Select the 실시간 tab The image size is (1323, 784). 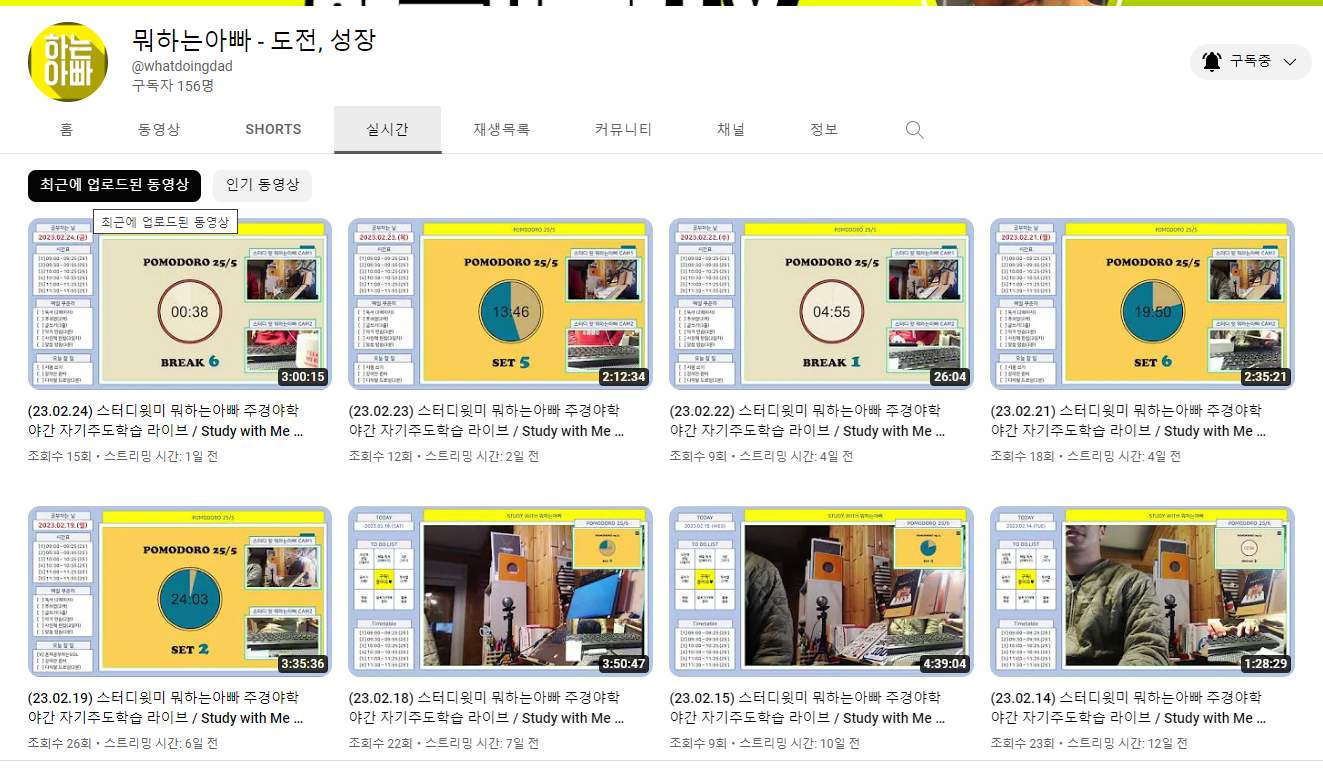point(388,130)
